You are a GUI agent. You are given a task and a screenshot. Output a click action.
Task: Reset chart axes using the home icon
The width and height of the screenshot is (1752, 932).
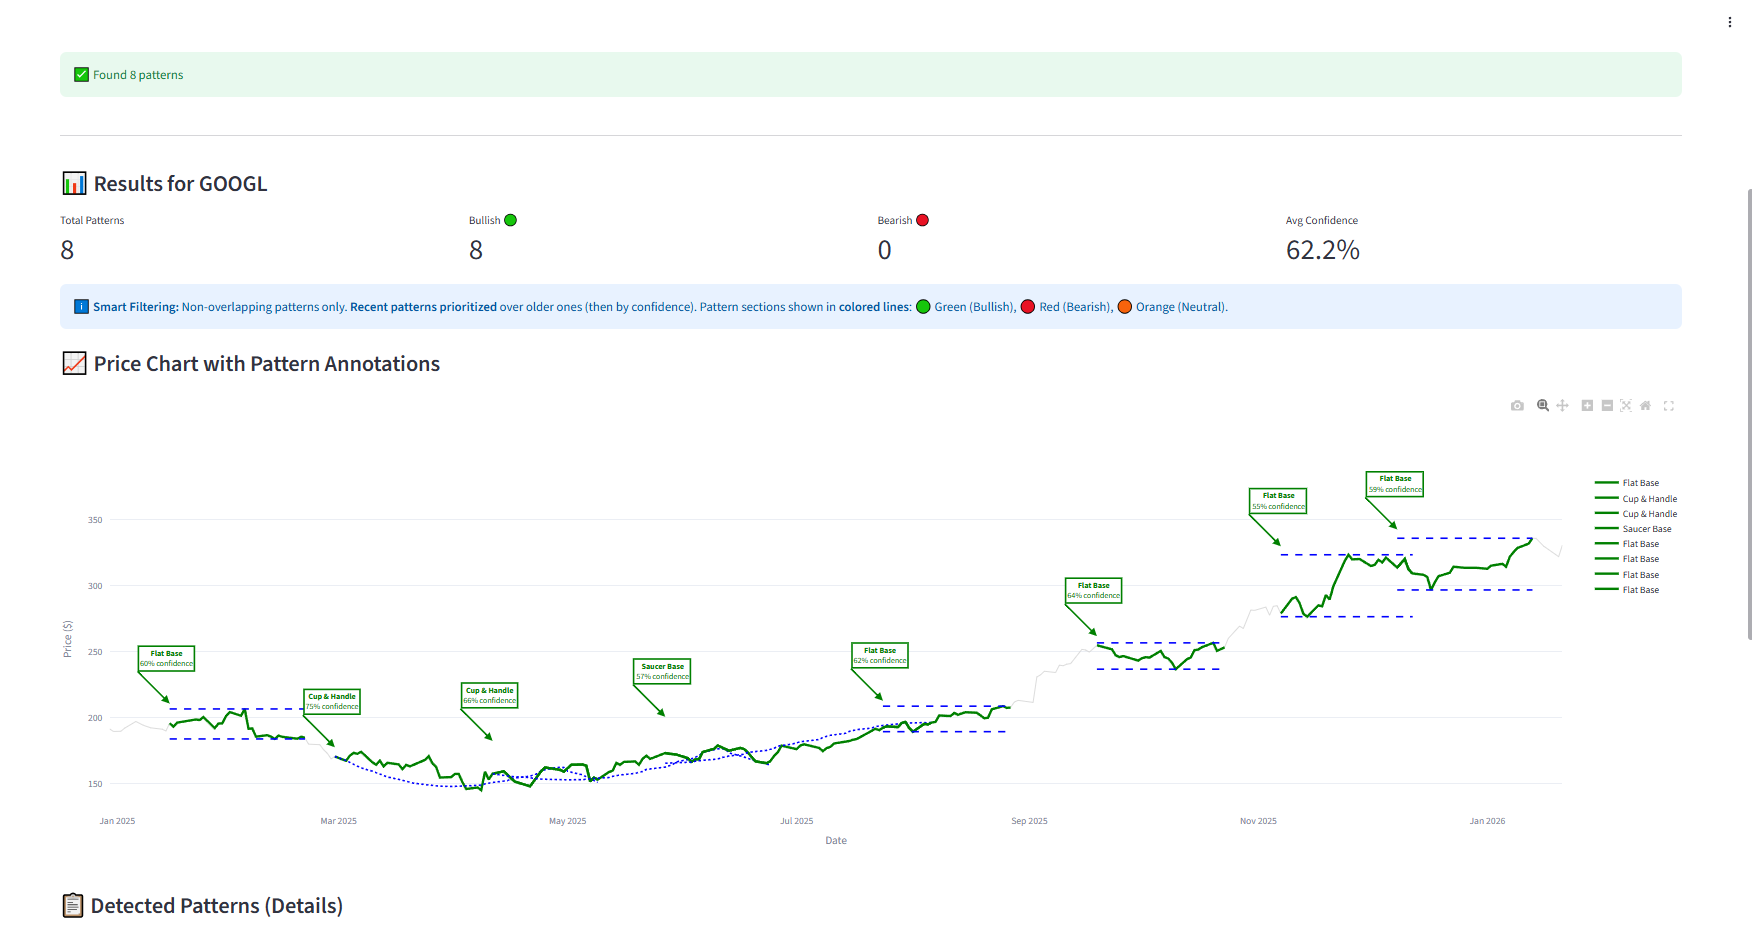coord(1645,405)
